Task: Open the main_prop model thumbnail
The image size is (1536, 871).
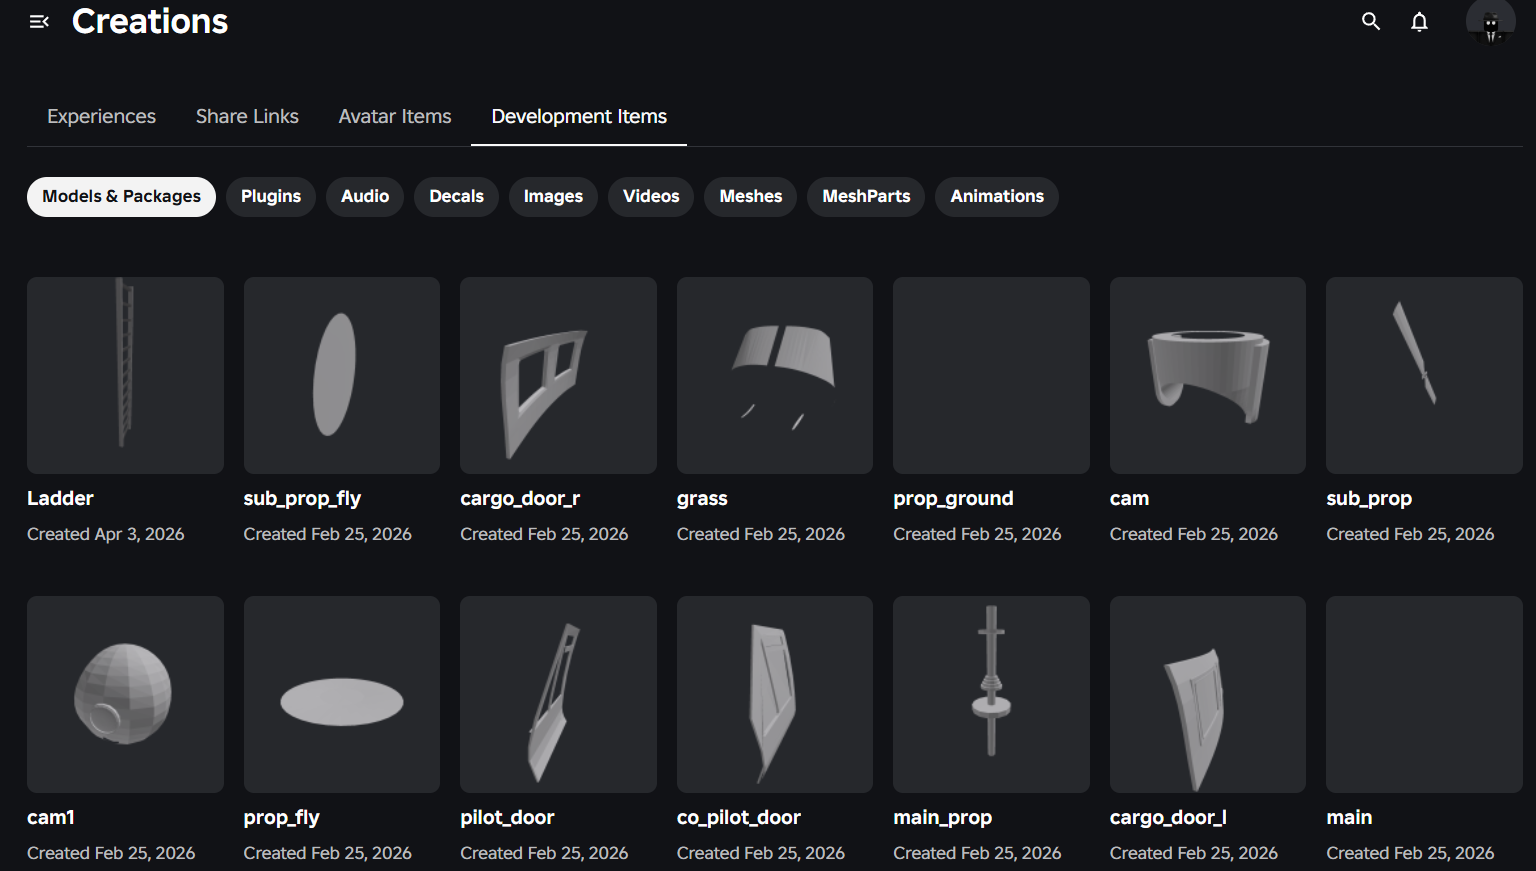Action: pyautogui.click(x=991, y=694)
